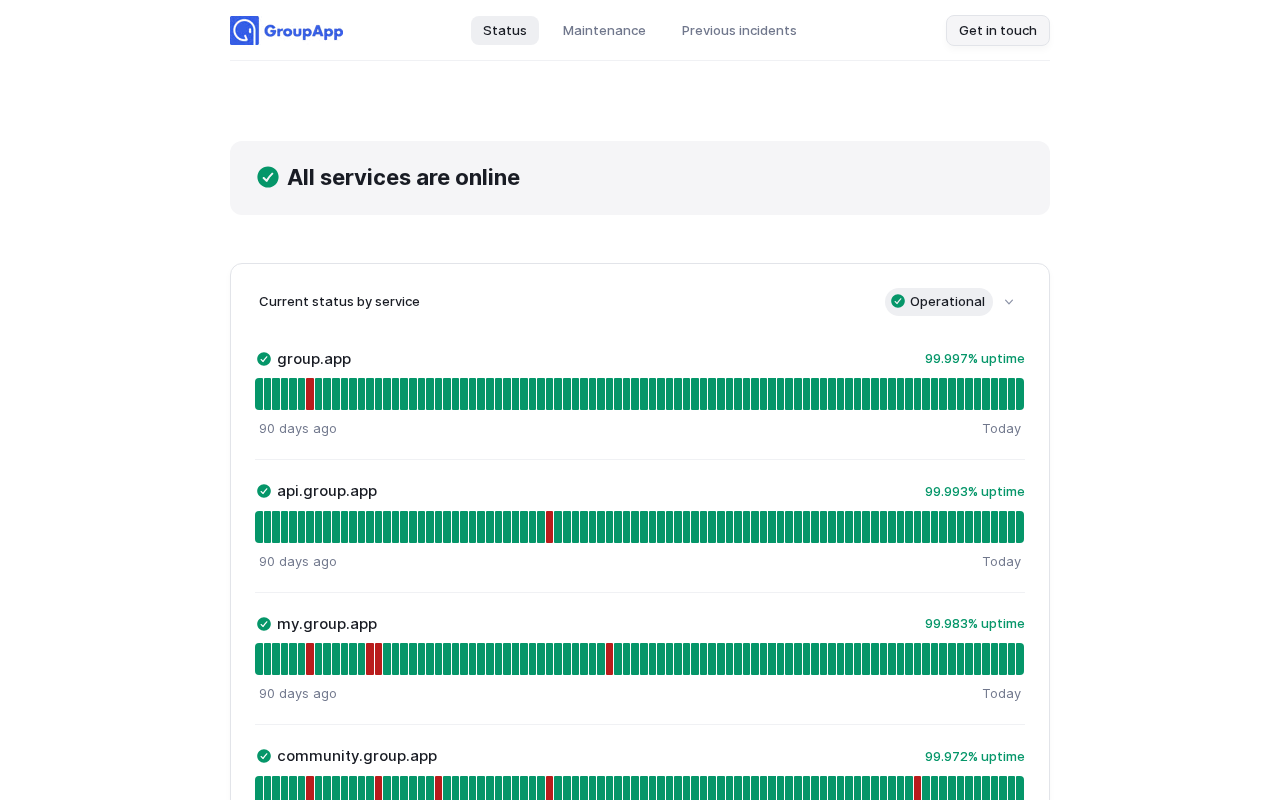Click the GroupApp wordmark link
1280x800 pixels.
304,31
